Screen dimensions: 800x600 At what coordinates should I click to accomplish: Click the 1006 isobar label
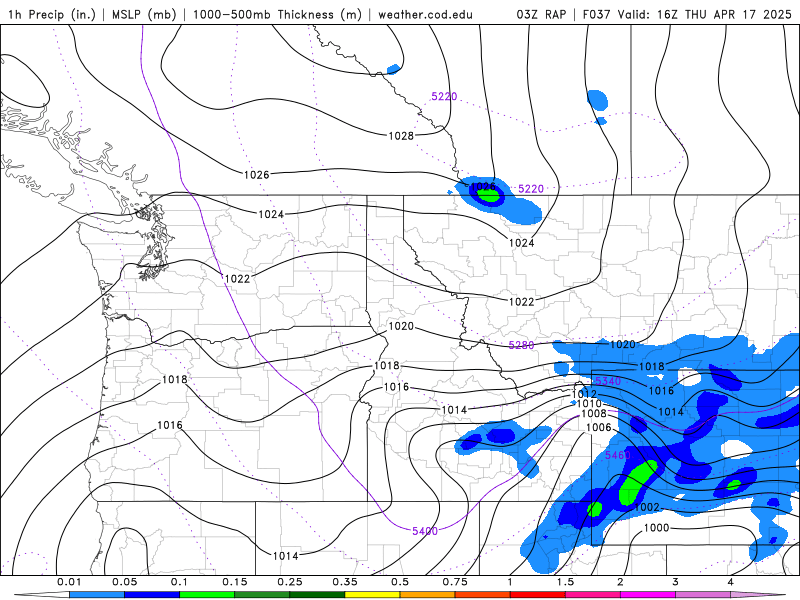pyautogui.click(x=599, y=427)
